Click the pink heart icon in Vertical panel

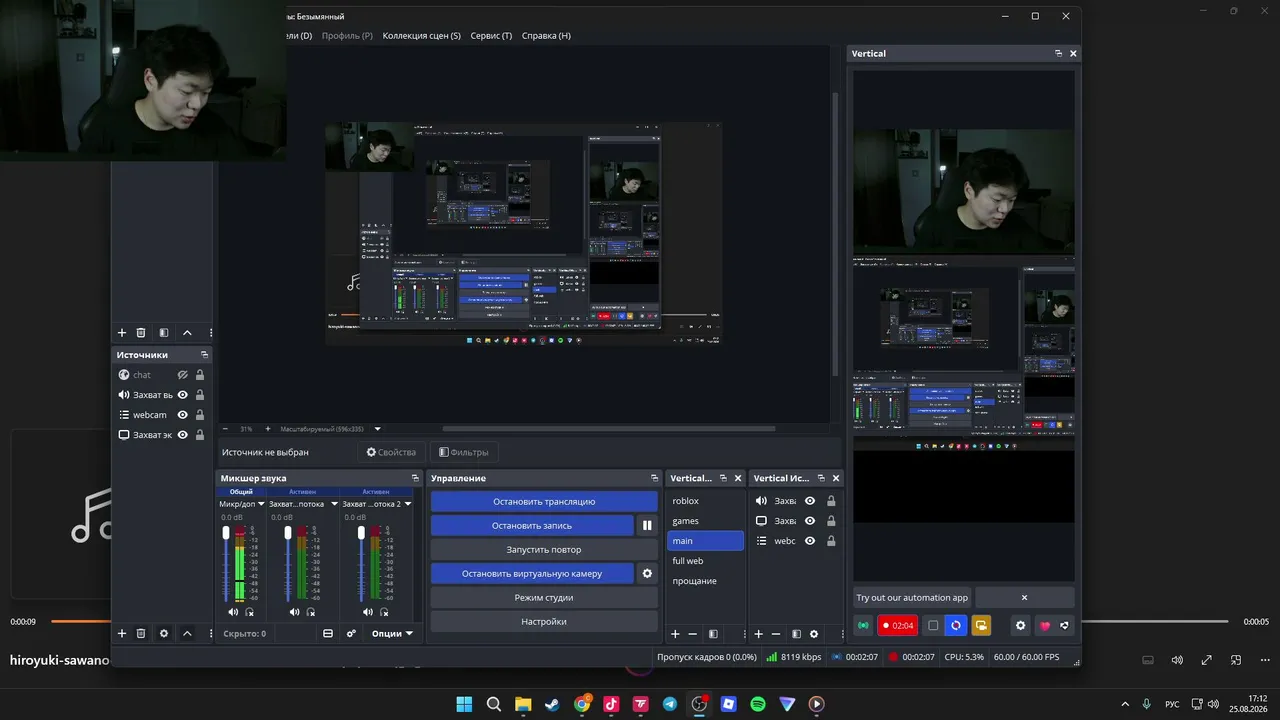[x=1045, y=626]
